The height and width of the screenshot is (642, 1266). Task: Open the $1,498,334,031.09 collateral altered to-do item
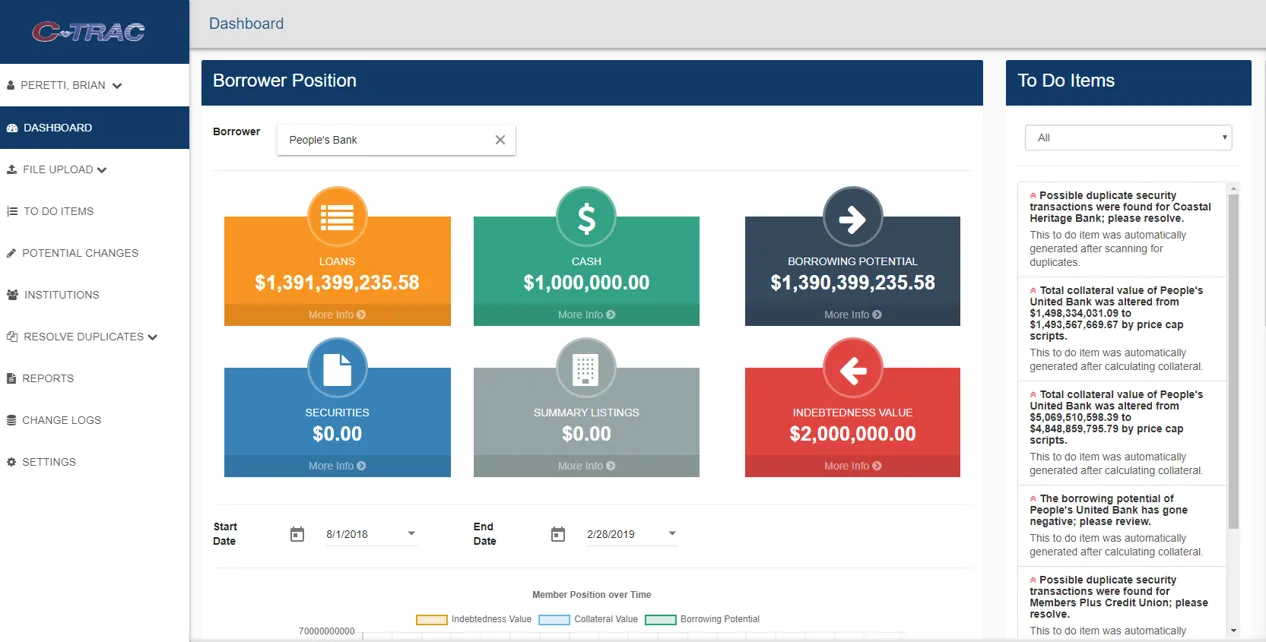click(1122, 329)
